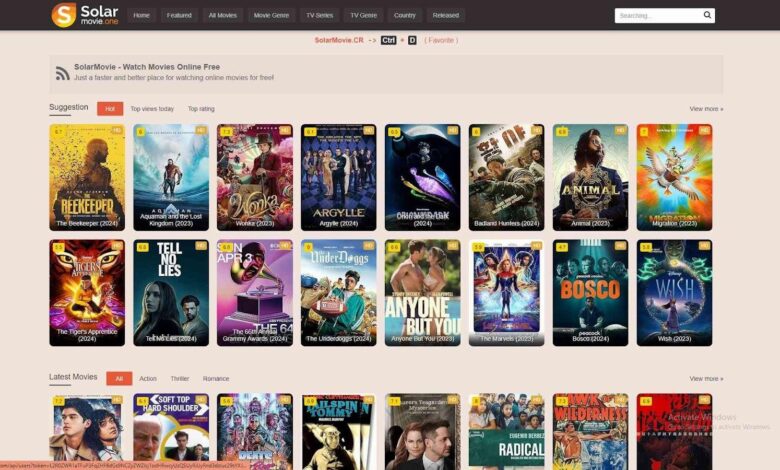Open the Home menu item
Screen dimensions: 780x470
coord(141,15)
